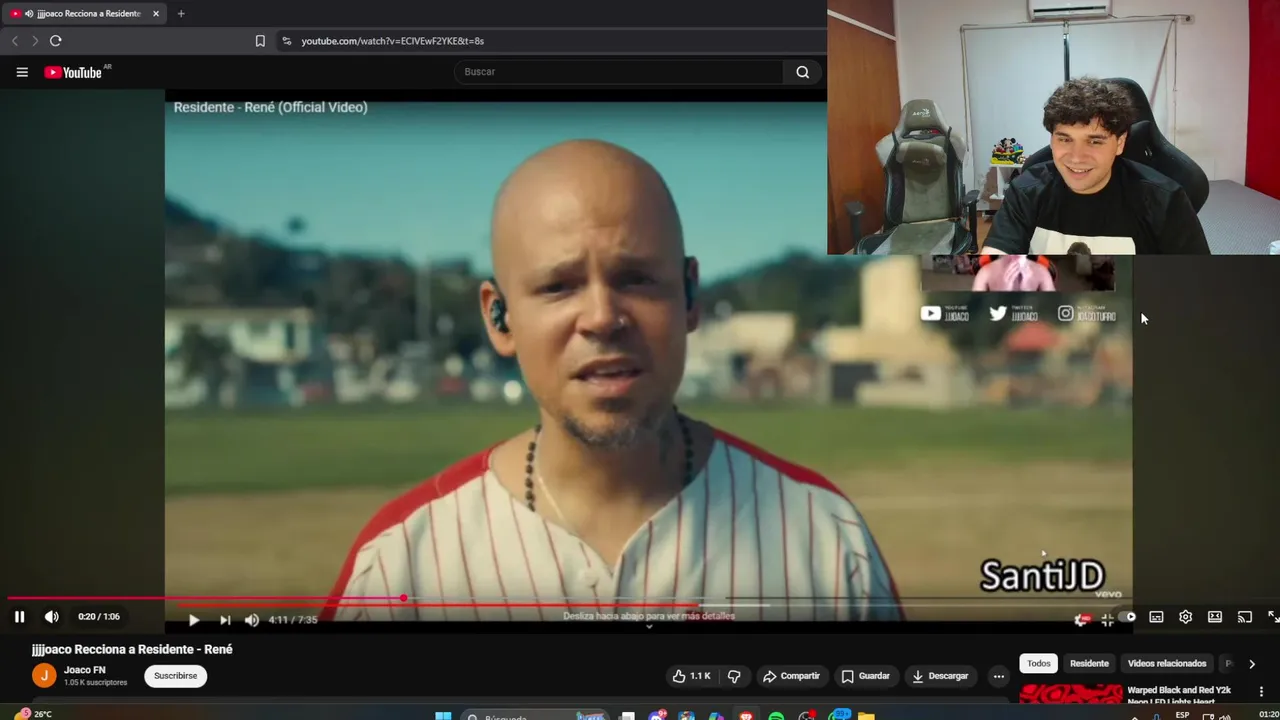Viewport: 1280px width, 720px height.
Task: Open Brave browser from the taskbar
Action: tap(746, 716)
